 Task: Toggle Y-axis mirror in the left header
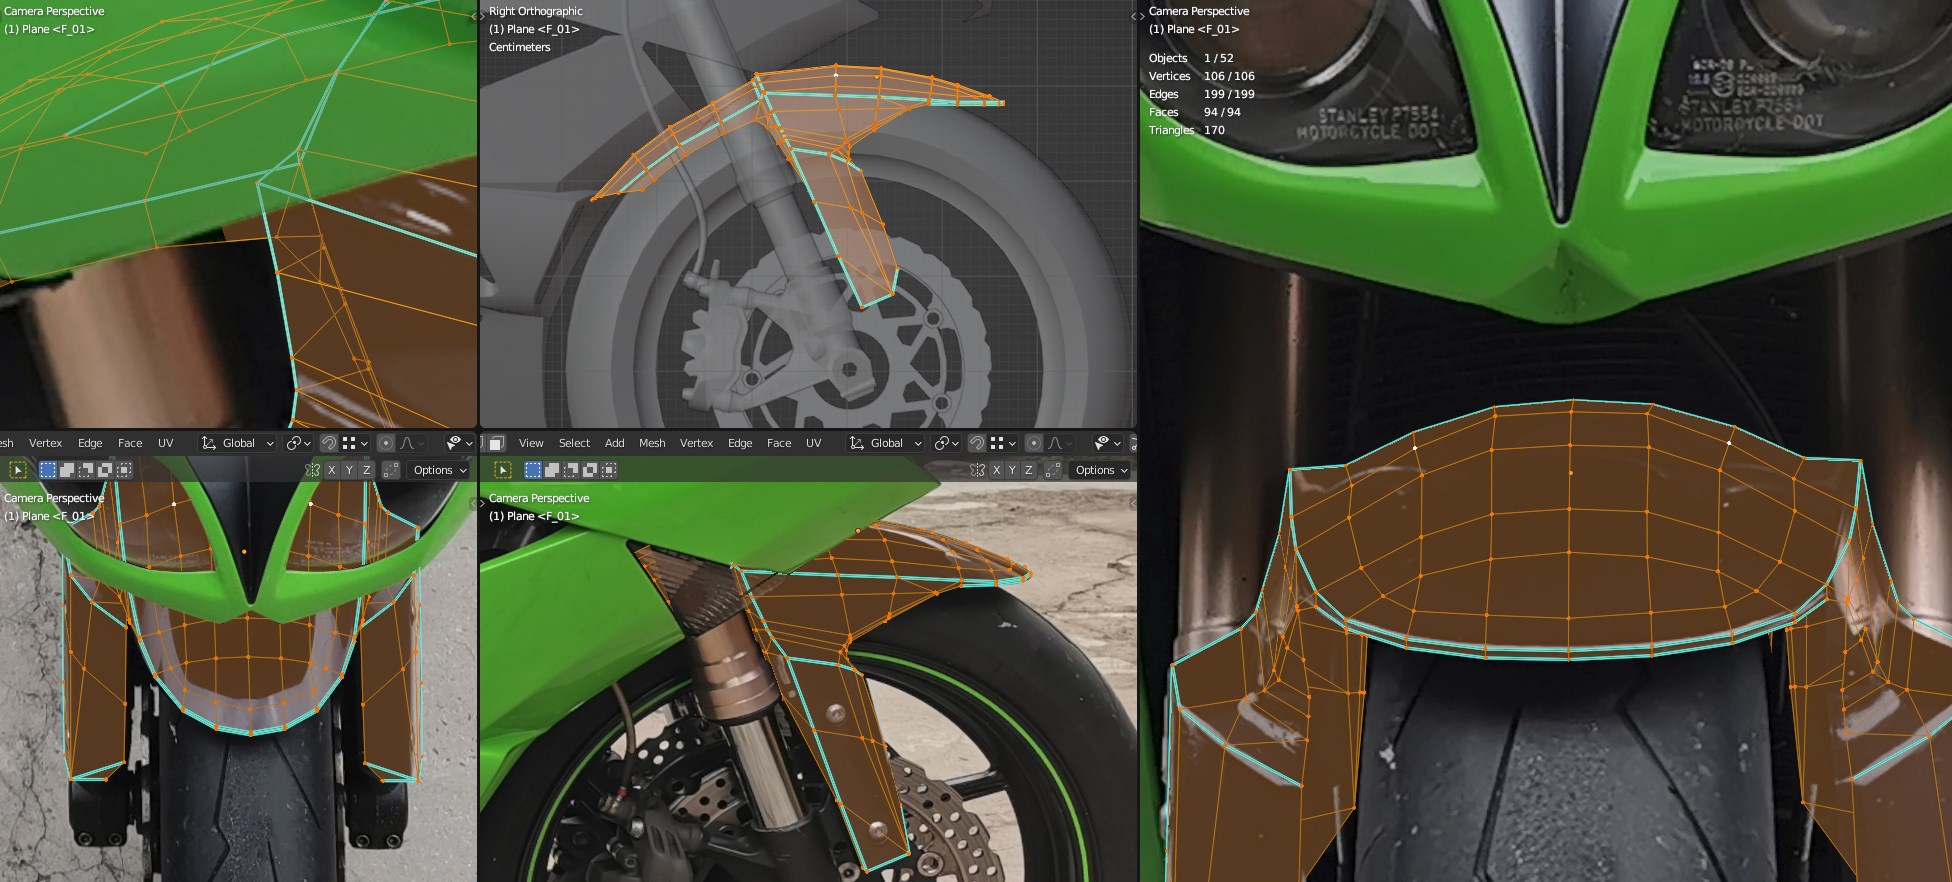(x=349, y=470)
